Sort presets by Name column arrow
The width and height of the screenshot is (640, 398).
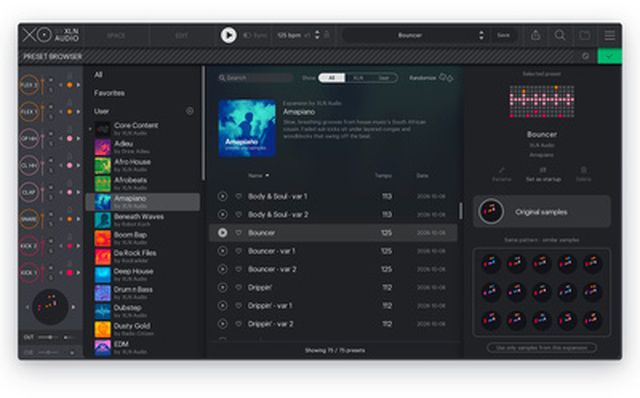point(267,176)
